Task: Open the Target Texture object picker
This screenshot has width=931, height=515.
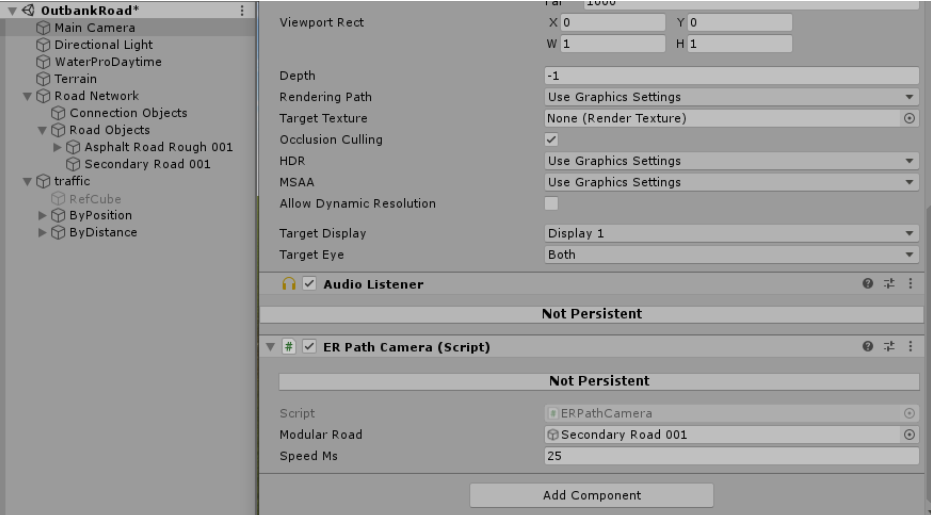Action: (x=909, y=118)
